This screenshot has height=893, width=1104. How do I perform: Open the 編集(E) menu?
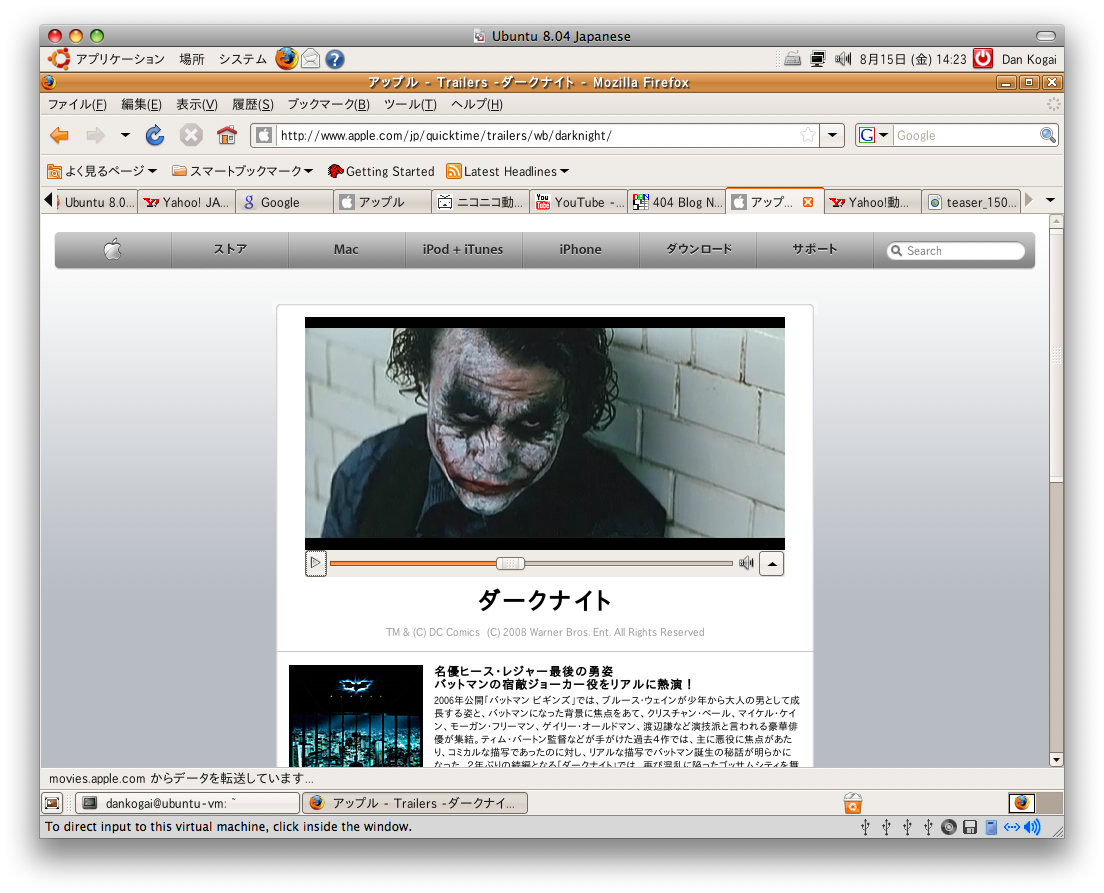[x=141, y=104]
